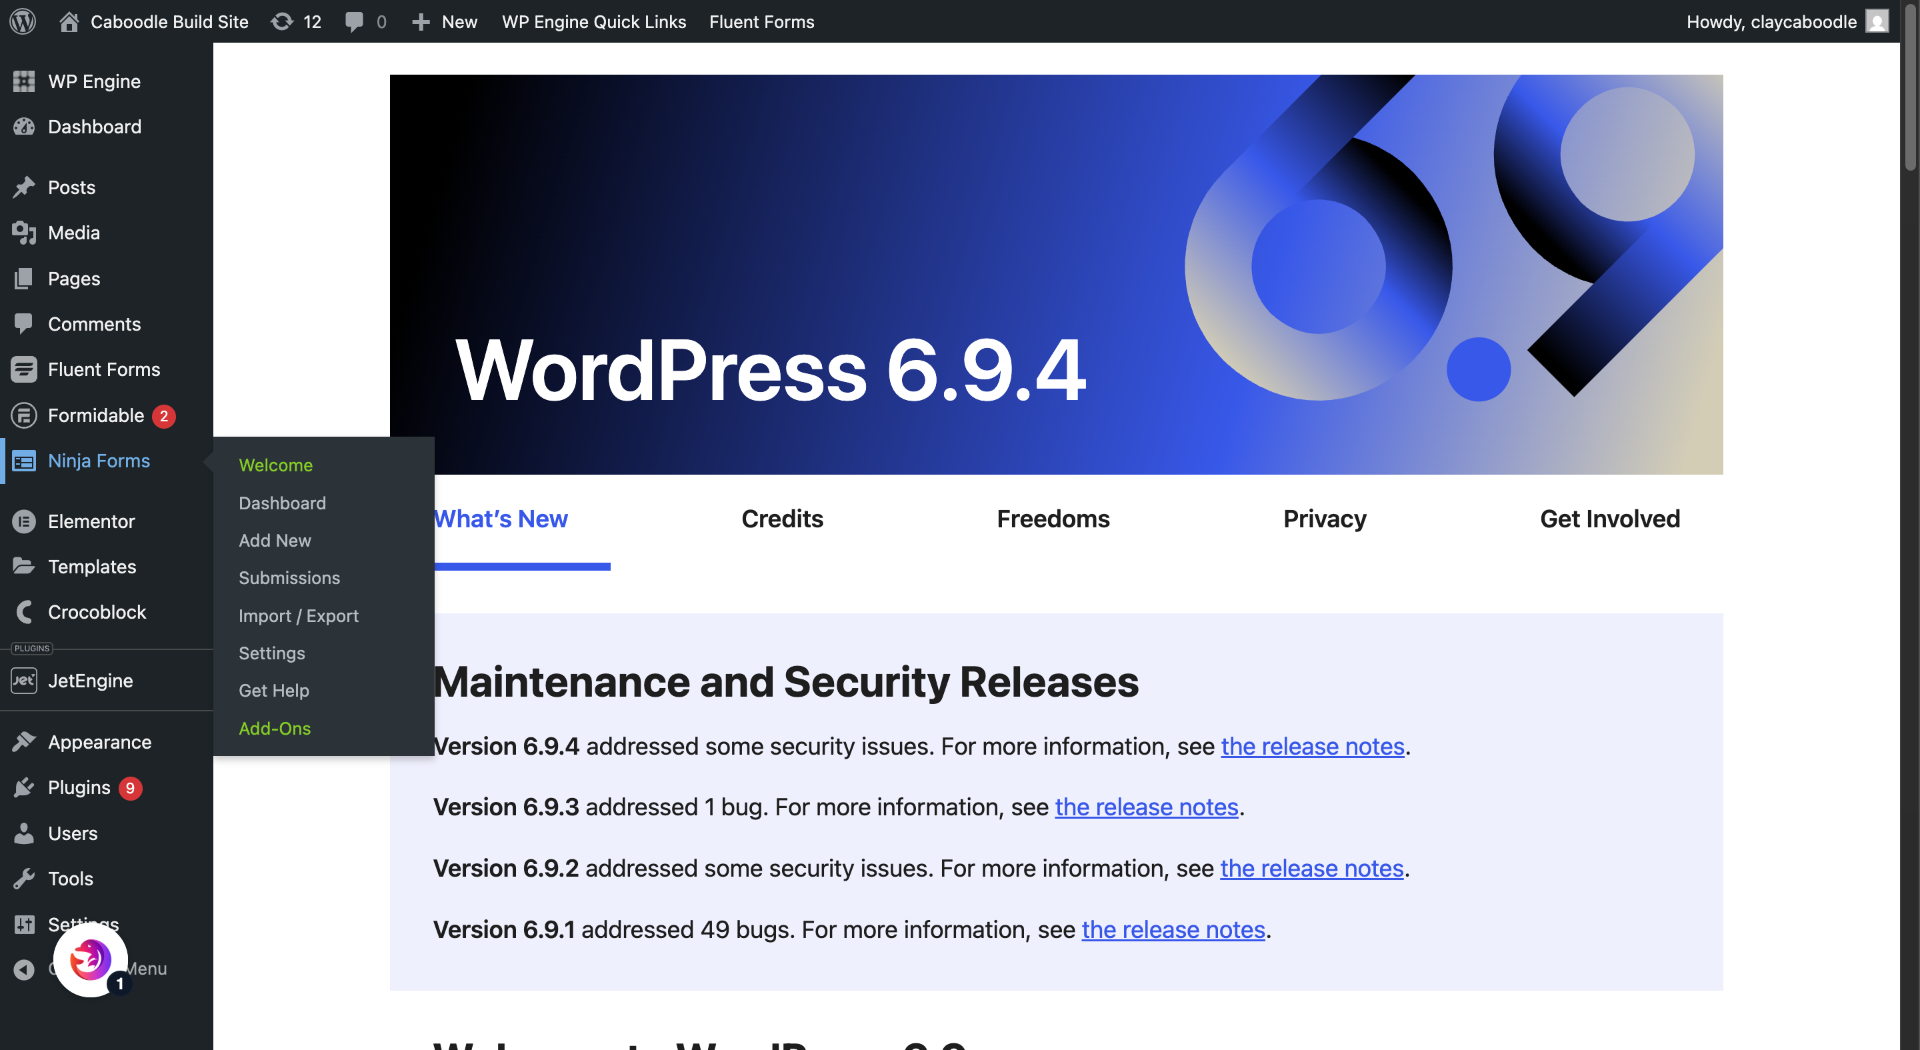The image size is (1920, 1050).
Task: Click the page vertical scrollbar thumb
Action: coord(1910,90)
